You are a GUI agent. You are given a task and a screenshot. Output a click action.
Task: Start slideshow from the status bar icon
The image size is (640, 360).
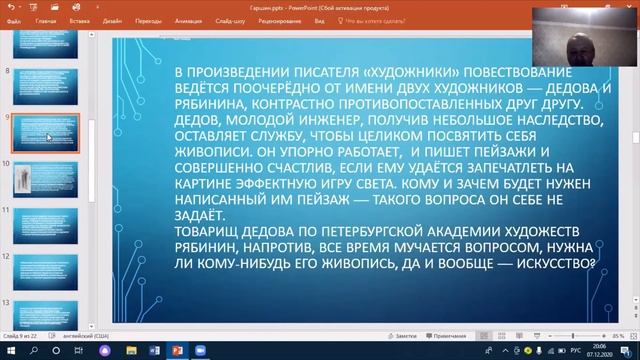click(537, 336)
